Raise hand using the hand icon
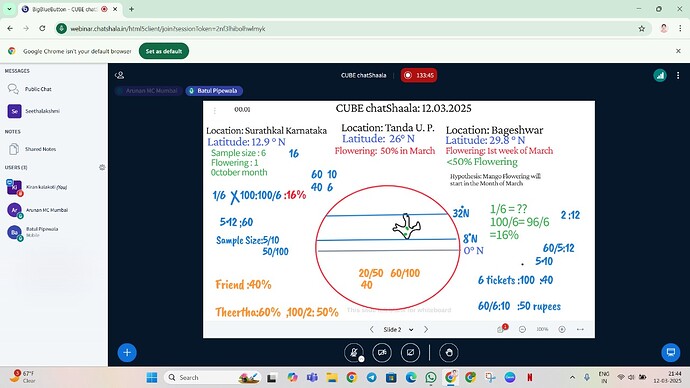690x388 pixels. tap(449, 352)
